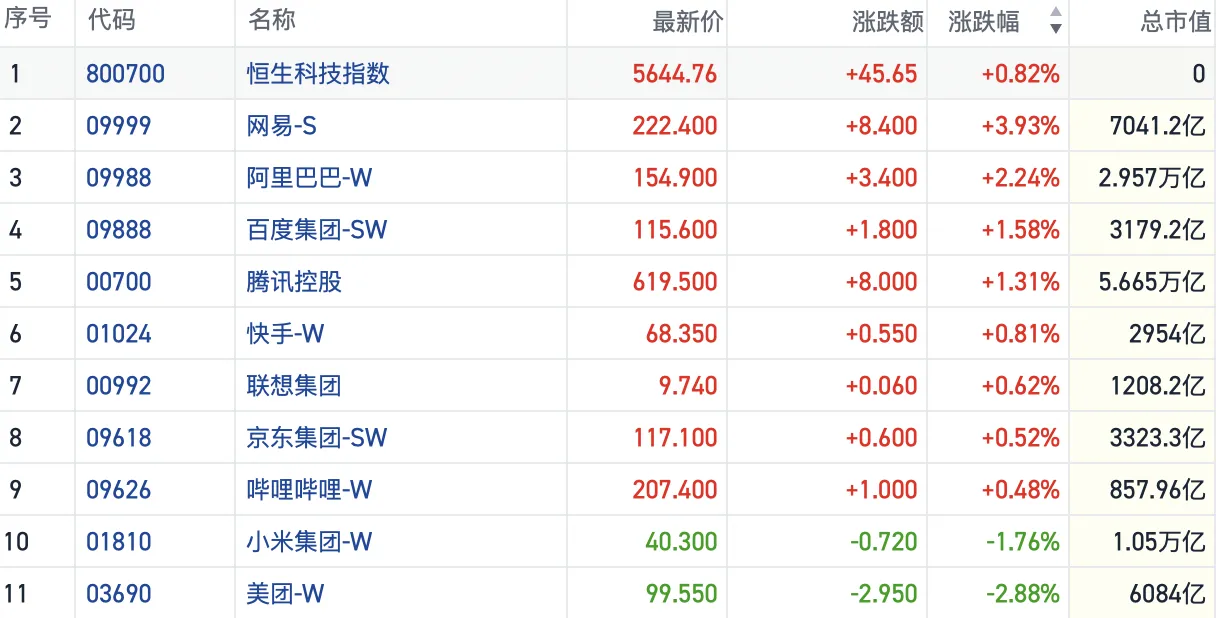Click the 总市值 column header
This screenshot has height=618, width=1216.
tap(1175, 21)
